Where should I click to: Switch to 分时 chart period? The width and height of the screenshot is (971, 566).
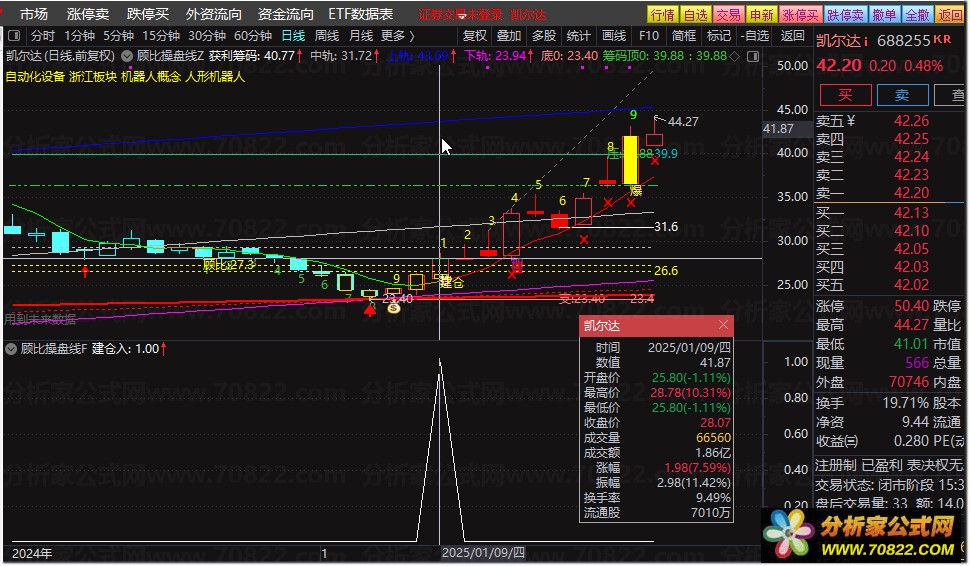(43, 36)
